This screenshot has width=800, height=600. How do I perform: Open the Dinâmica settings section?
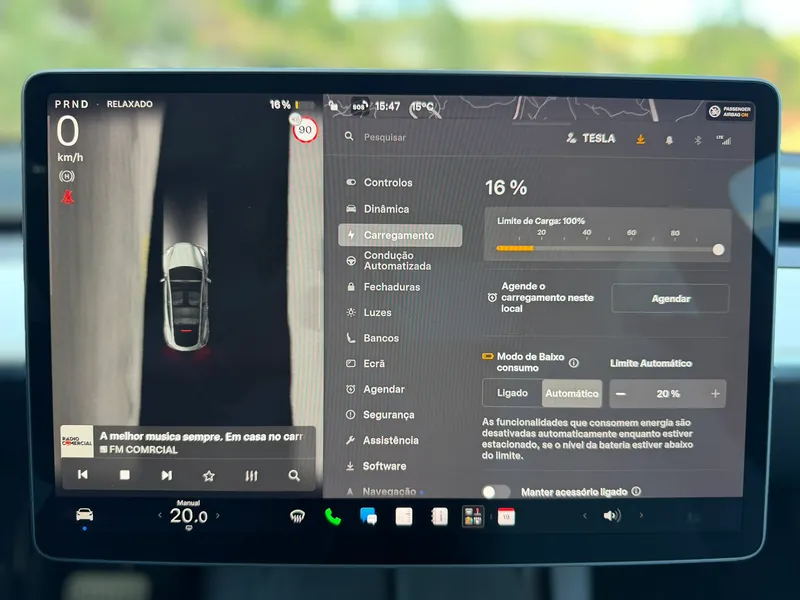coord(378,209)
